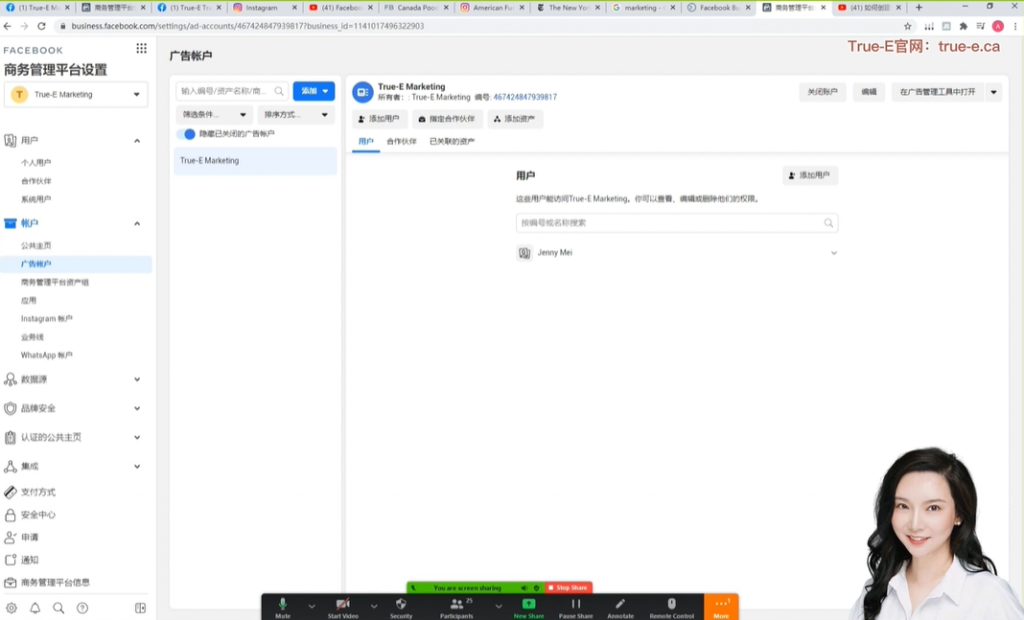The image size is (1024, 620).
Task: Click the 按编号或名称搜索 user search field
Action: coord(670,223)
